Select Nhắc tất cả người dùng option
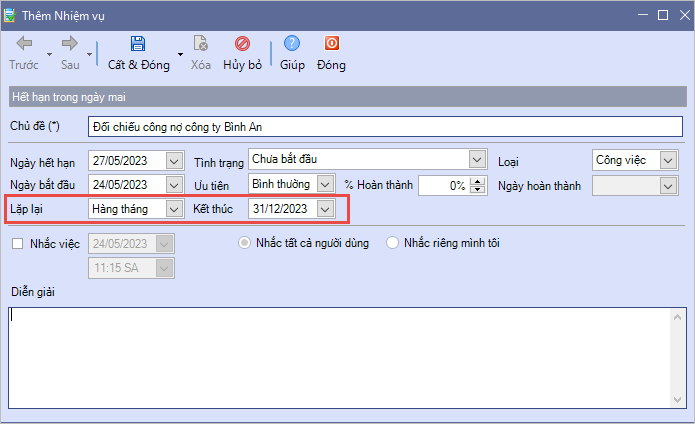The height and width of the screenshot is (424, 695). (244, 243)
